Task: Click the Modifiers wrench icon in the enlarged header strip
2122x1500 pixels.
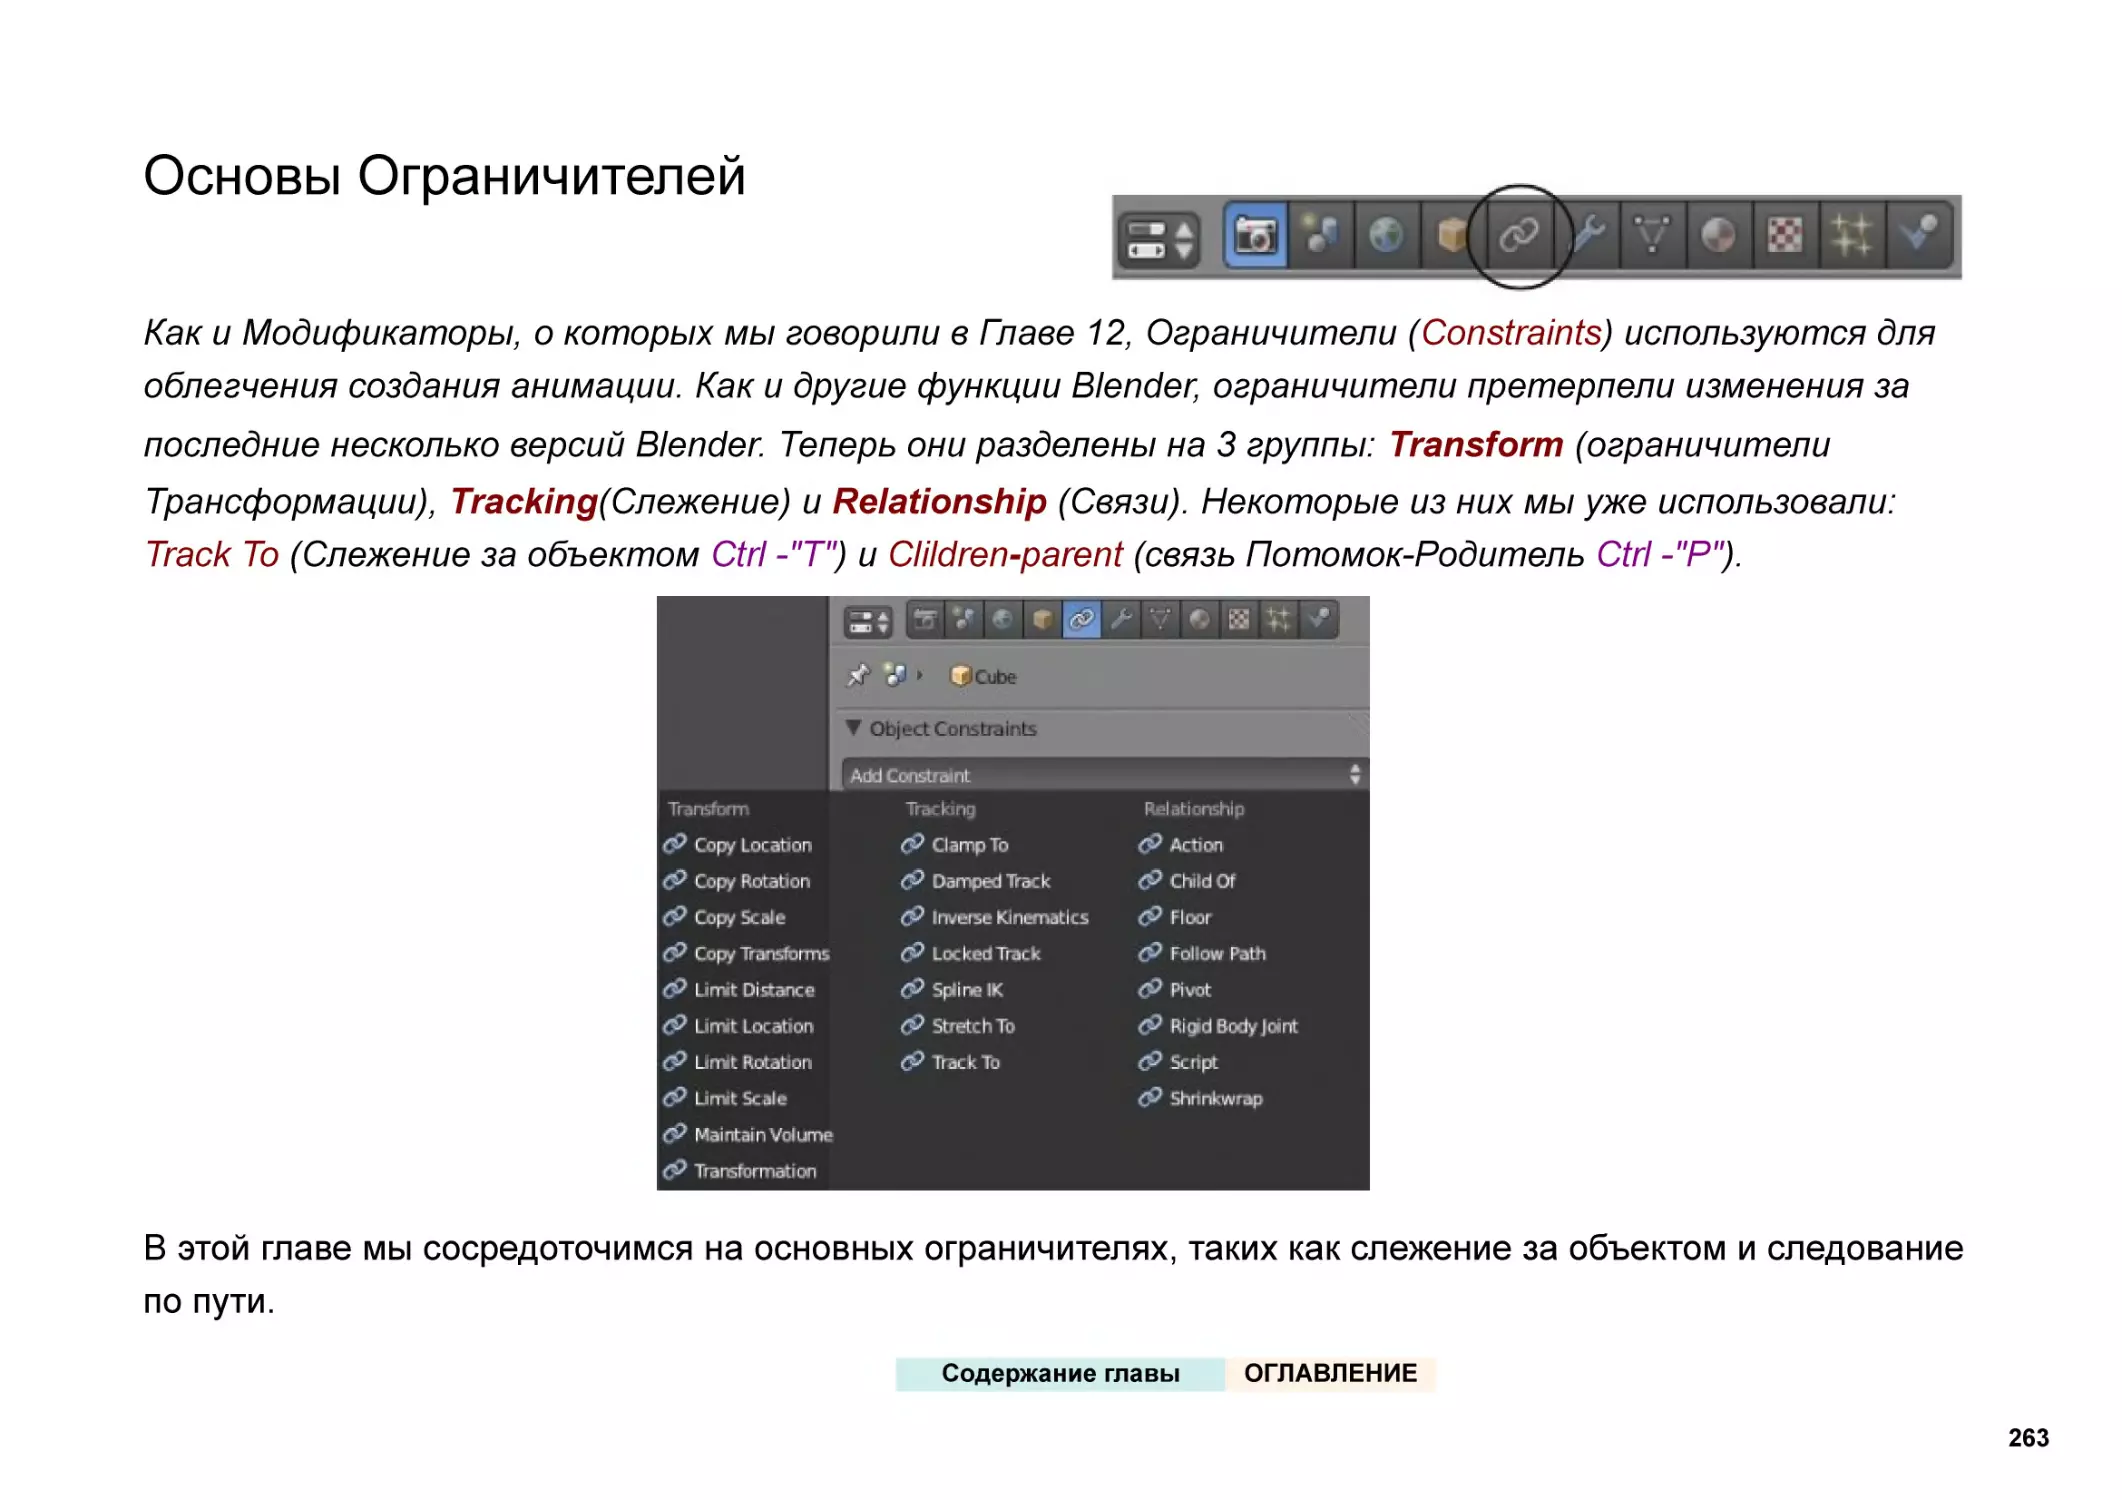Action: coord(1586,235)
